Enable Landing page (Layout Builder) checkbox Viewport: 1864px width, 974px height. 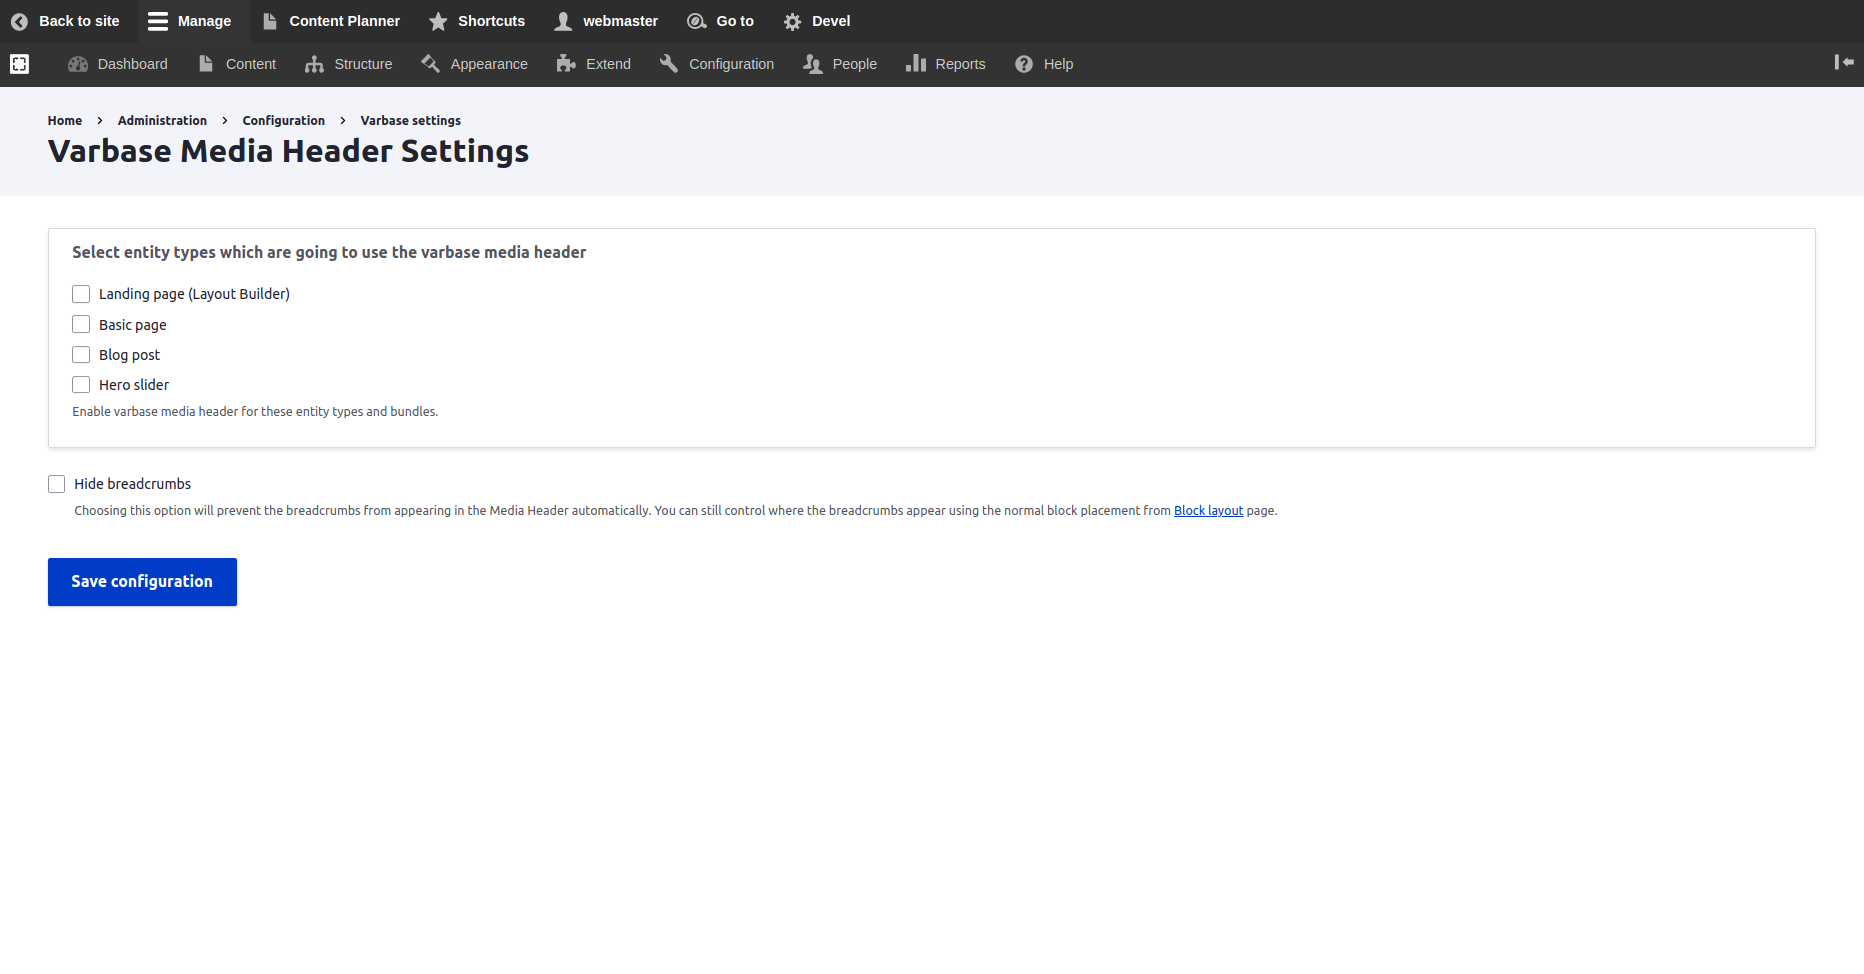(x=81, y=294)
